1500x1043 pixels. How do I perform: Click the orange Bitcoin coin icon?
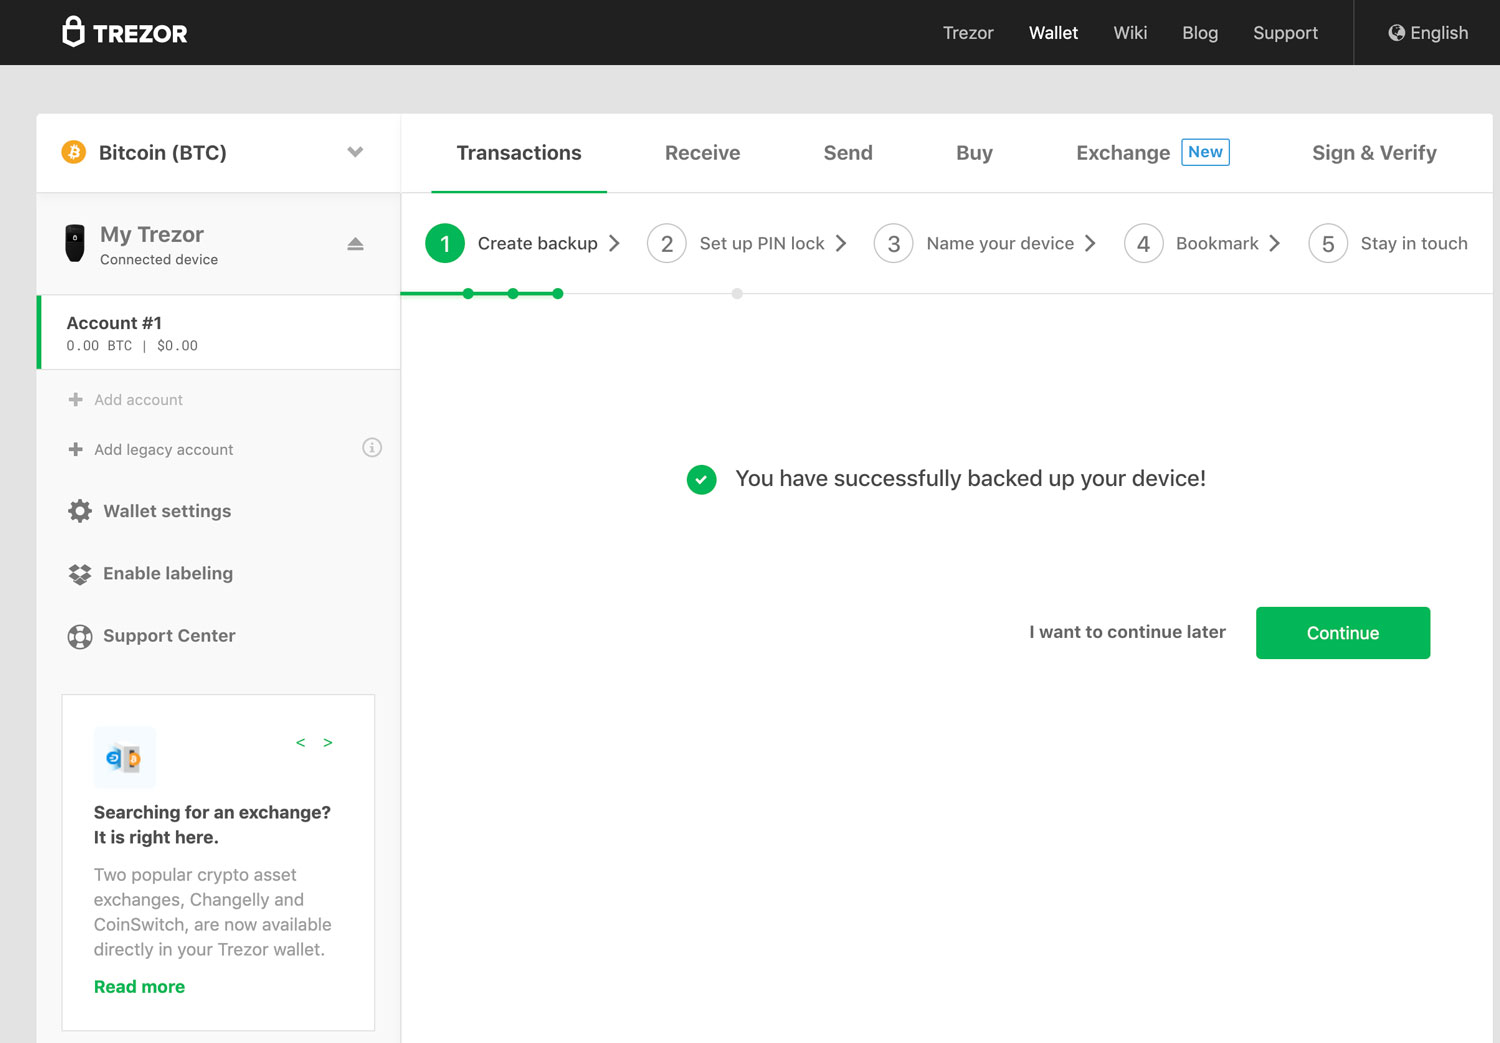[74, 152]
